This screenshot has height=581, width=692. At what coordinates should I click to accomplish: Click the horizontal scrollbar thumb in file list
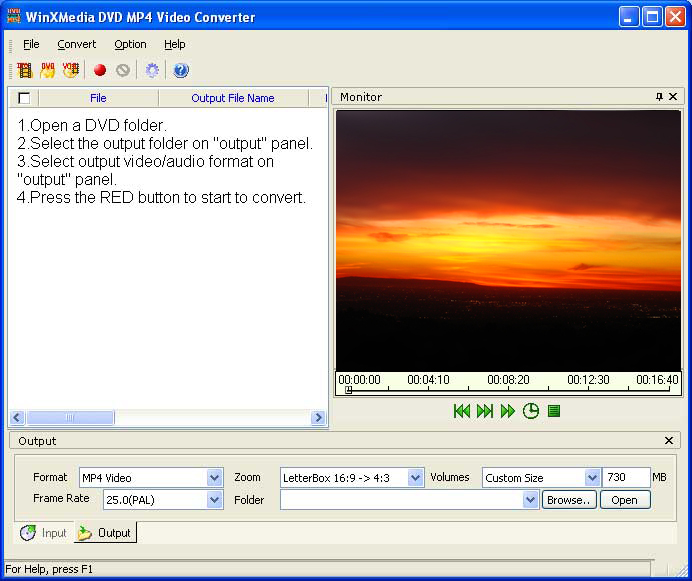(70, 417)
